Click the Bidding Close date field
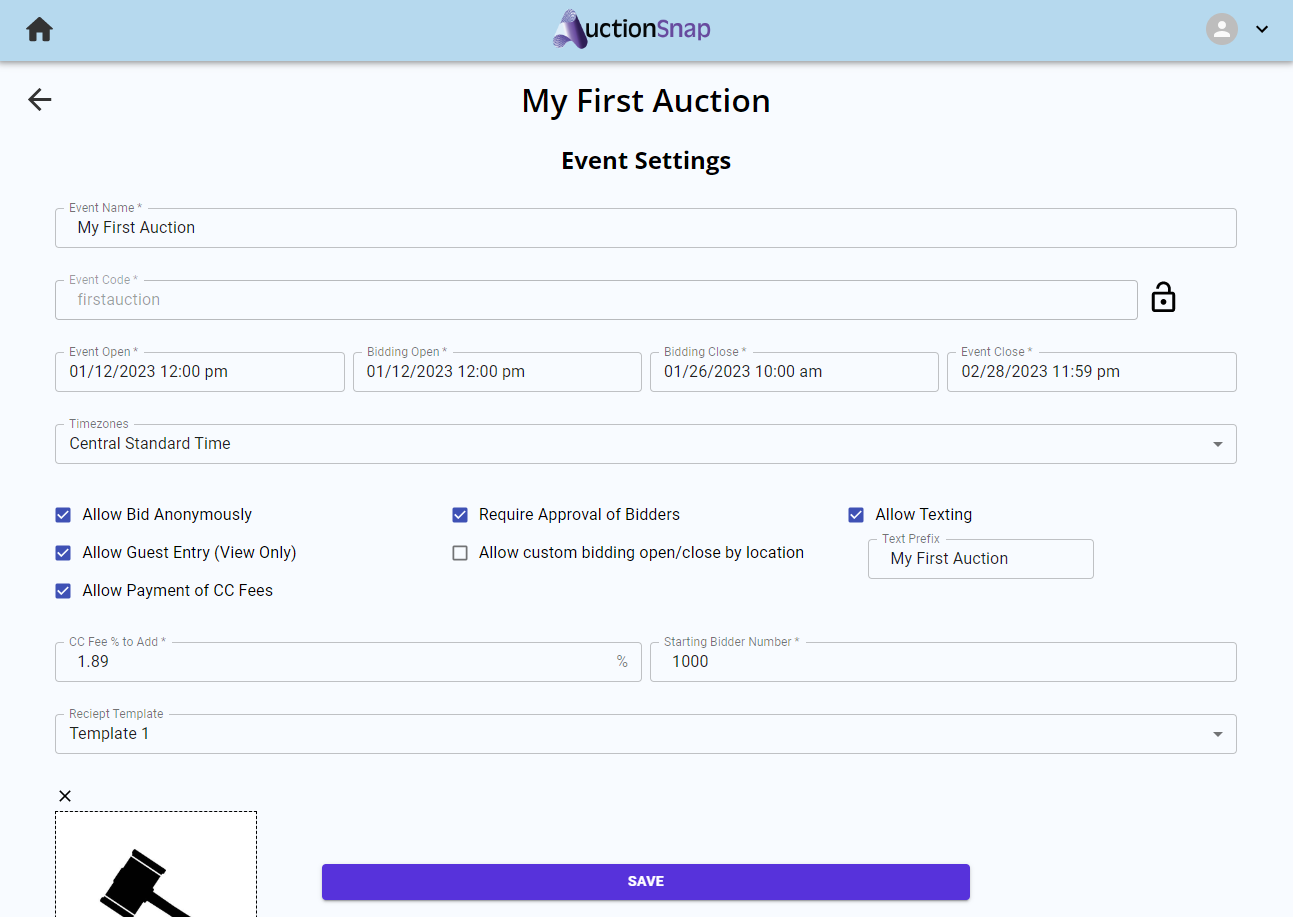The width and height of the screenshot is (1293, 917). (x=794, y=372)
